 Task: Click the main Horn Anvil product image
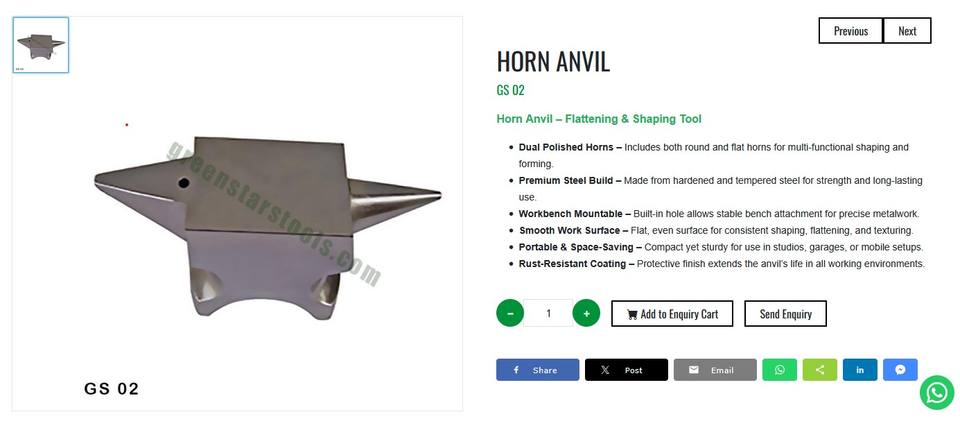[268, 228]
